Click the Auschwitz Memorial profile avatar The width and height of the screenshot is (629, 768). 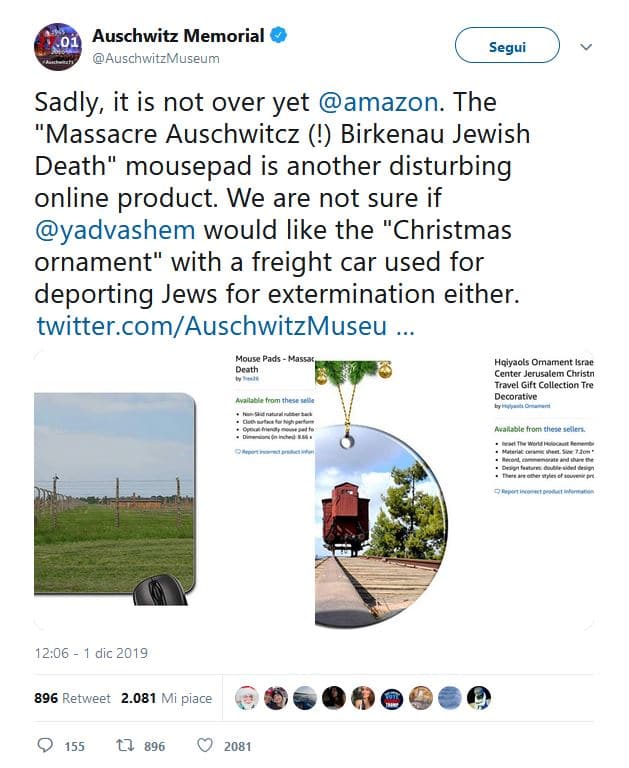click(x=57, y=47)
